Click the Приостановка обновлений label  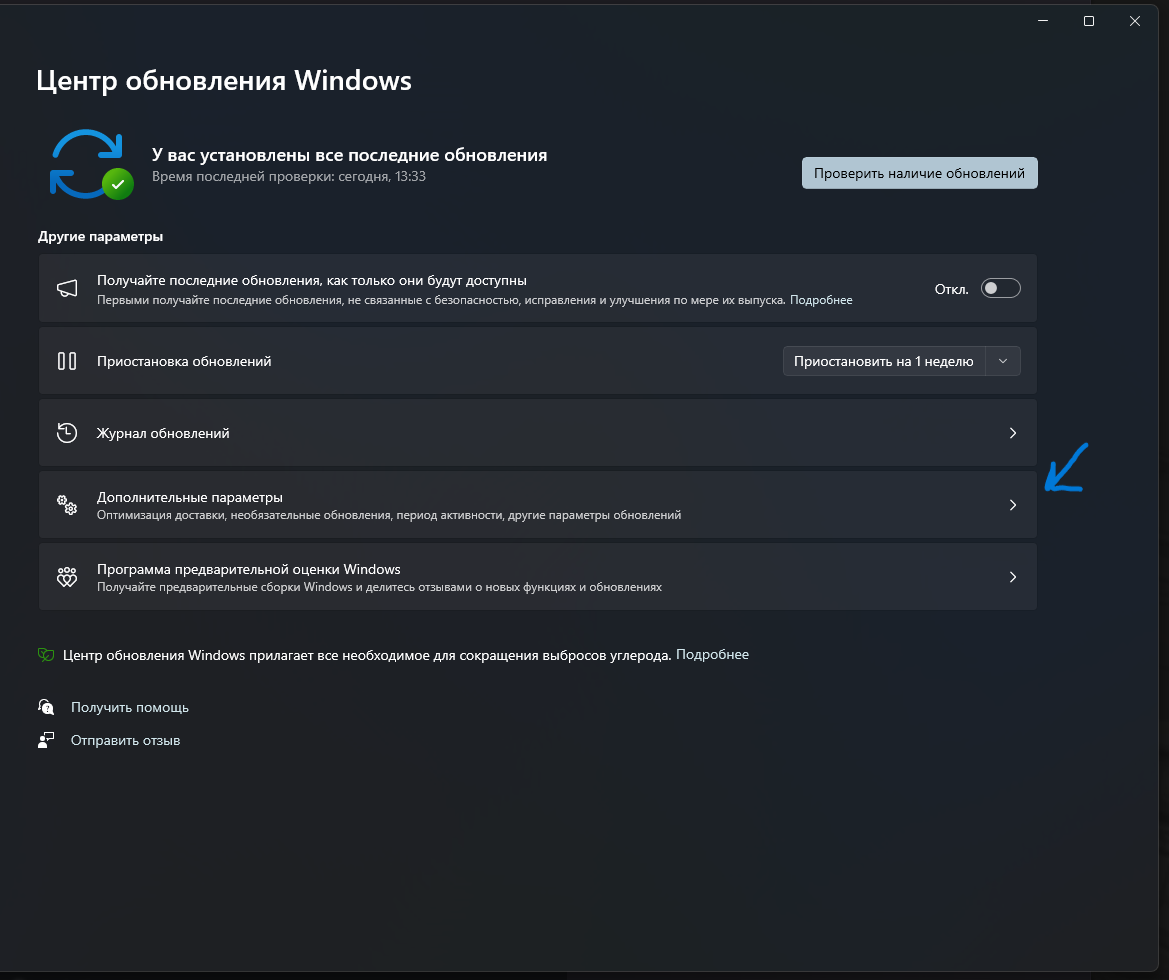point(184,361)
